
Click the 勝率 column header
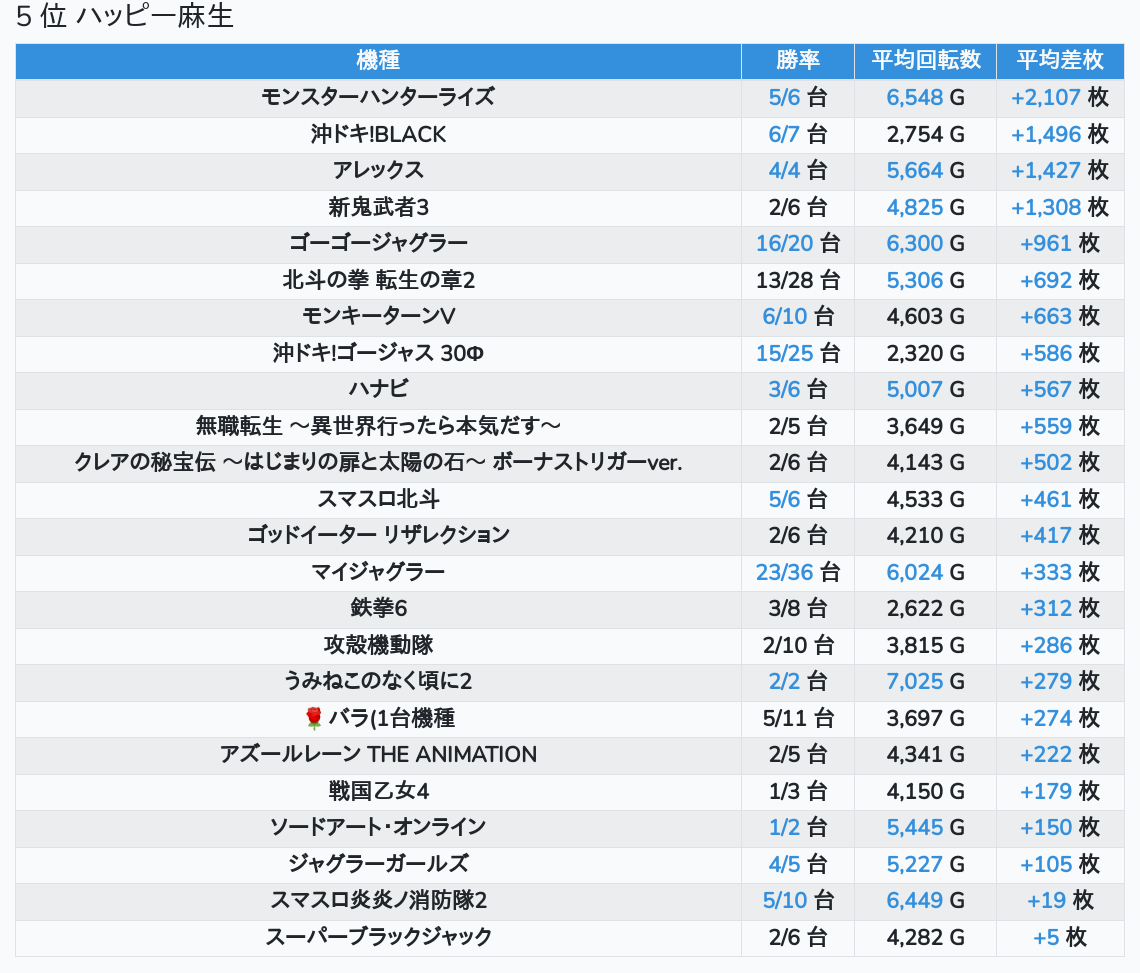click(x=797, y=60)
